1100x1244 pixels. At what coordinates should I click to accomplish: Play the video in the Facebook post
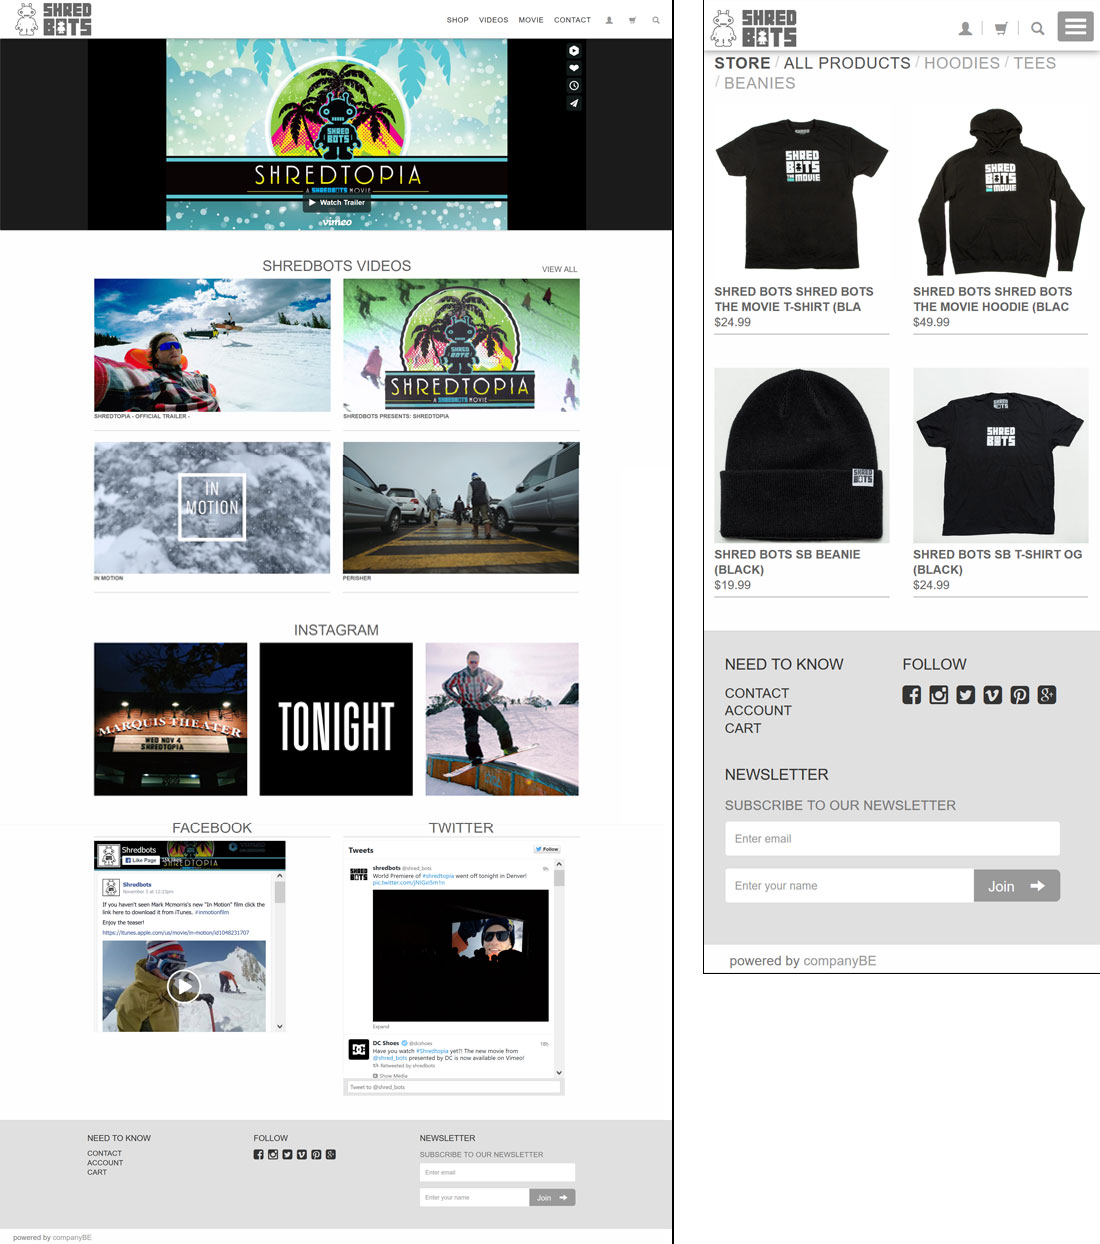click(184, 986)
